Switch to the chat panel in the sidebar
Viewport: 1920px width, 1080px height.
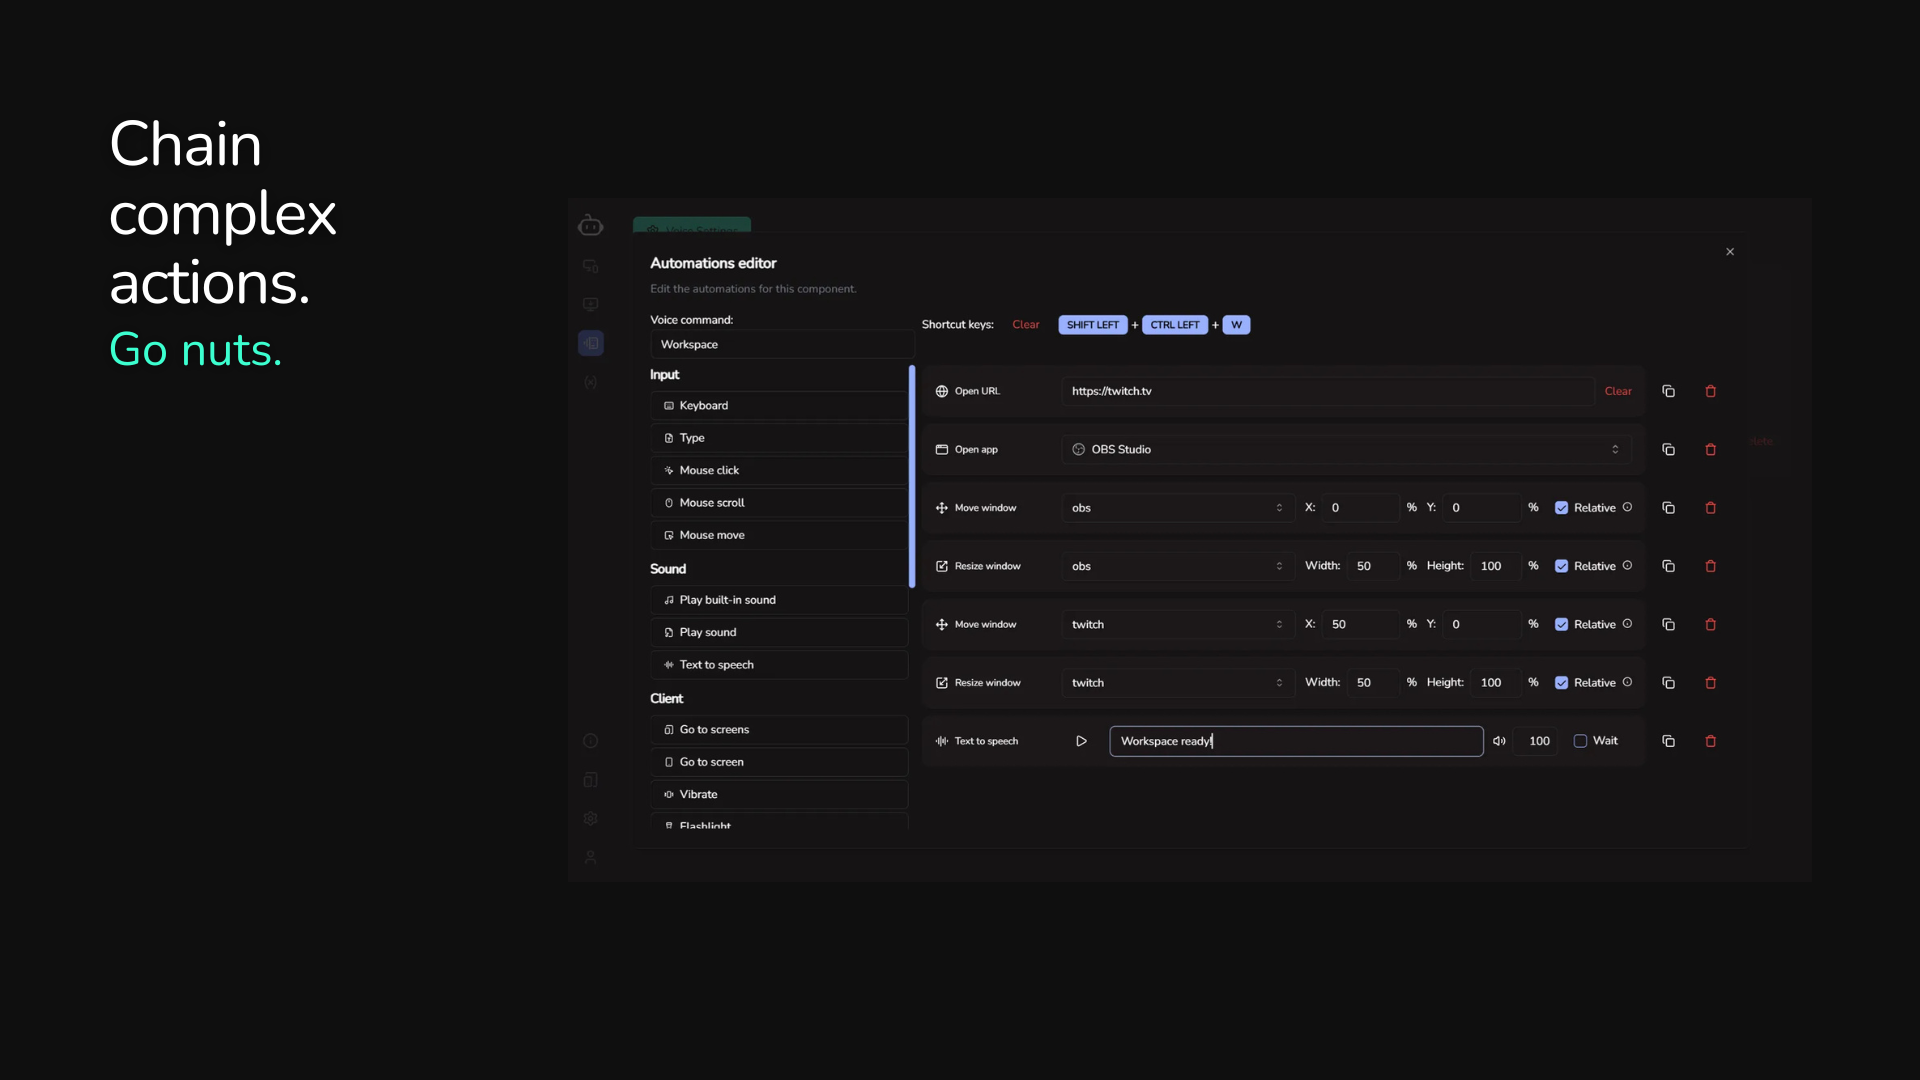coord(591,266)
